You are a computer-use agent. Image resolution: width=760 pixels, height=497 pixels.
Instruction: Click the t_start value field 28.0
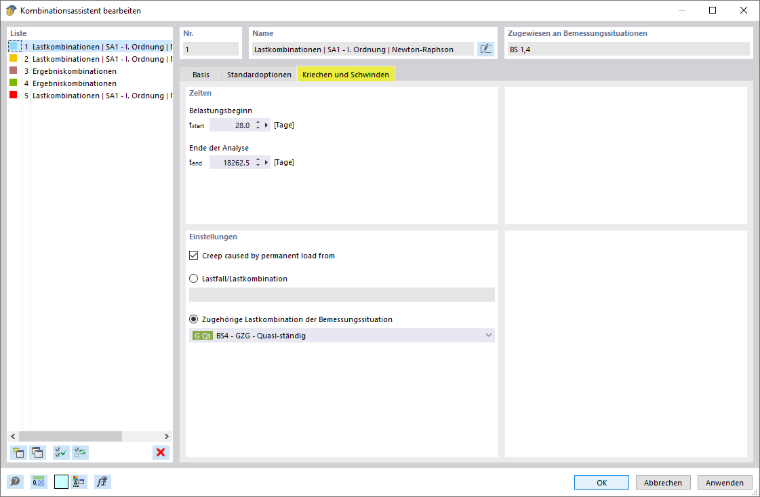(232, 125)
